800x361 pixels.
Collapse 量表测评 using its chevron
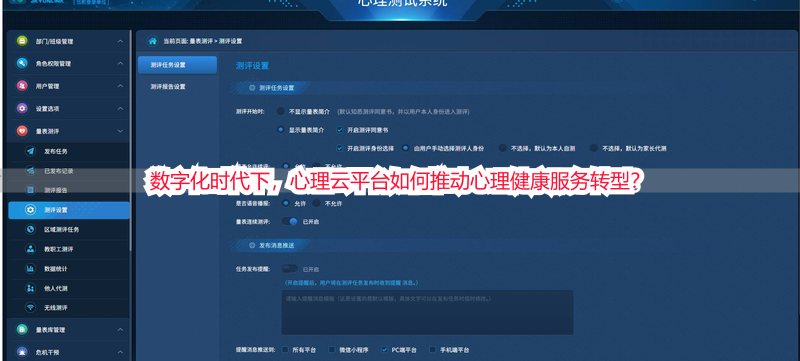point(120,131)
